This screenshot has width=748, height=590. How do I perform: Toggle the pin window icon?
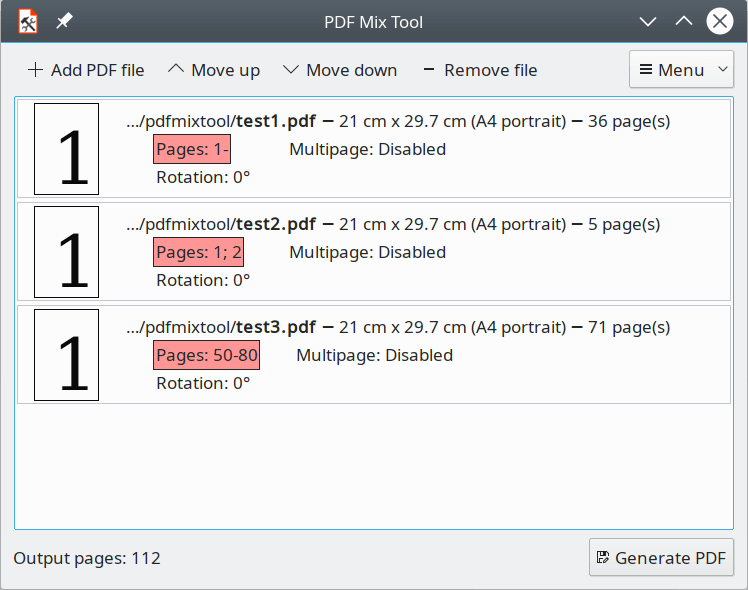[x=64, y=21]
